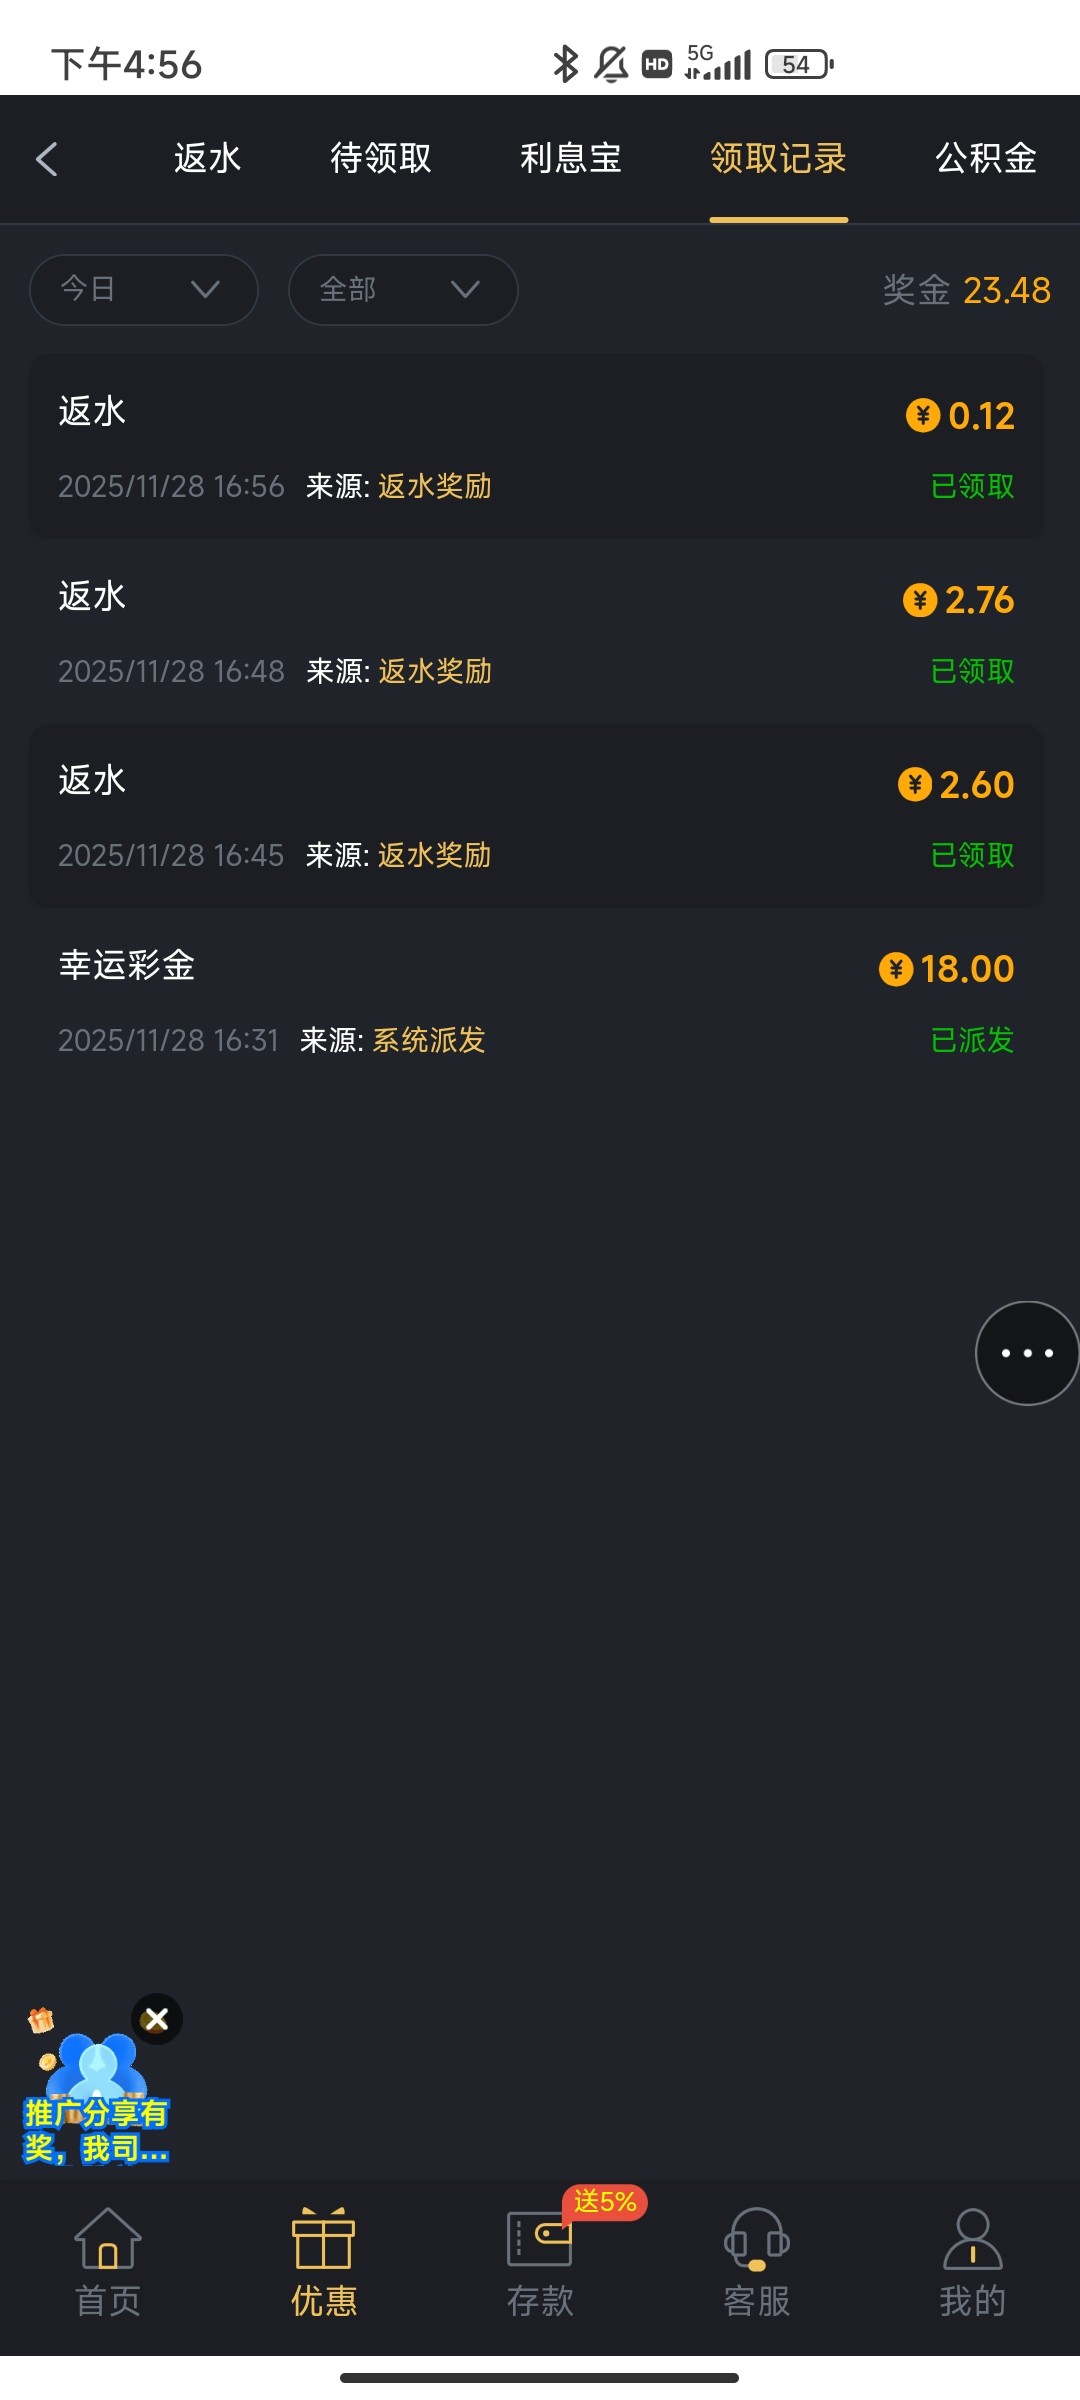
Task: Tap the 系统派发 source link
Action: (x=429, y=1040)
